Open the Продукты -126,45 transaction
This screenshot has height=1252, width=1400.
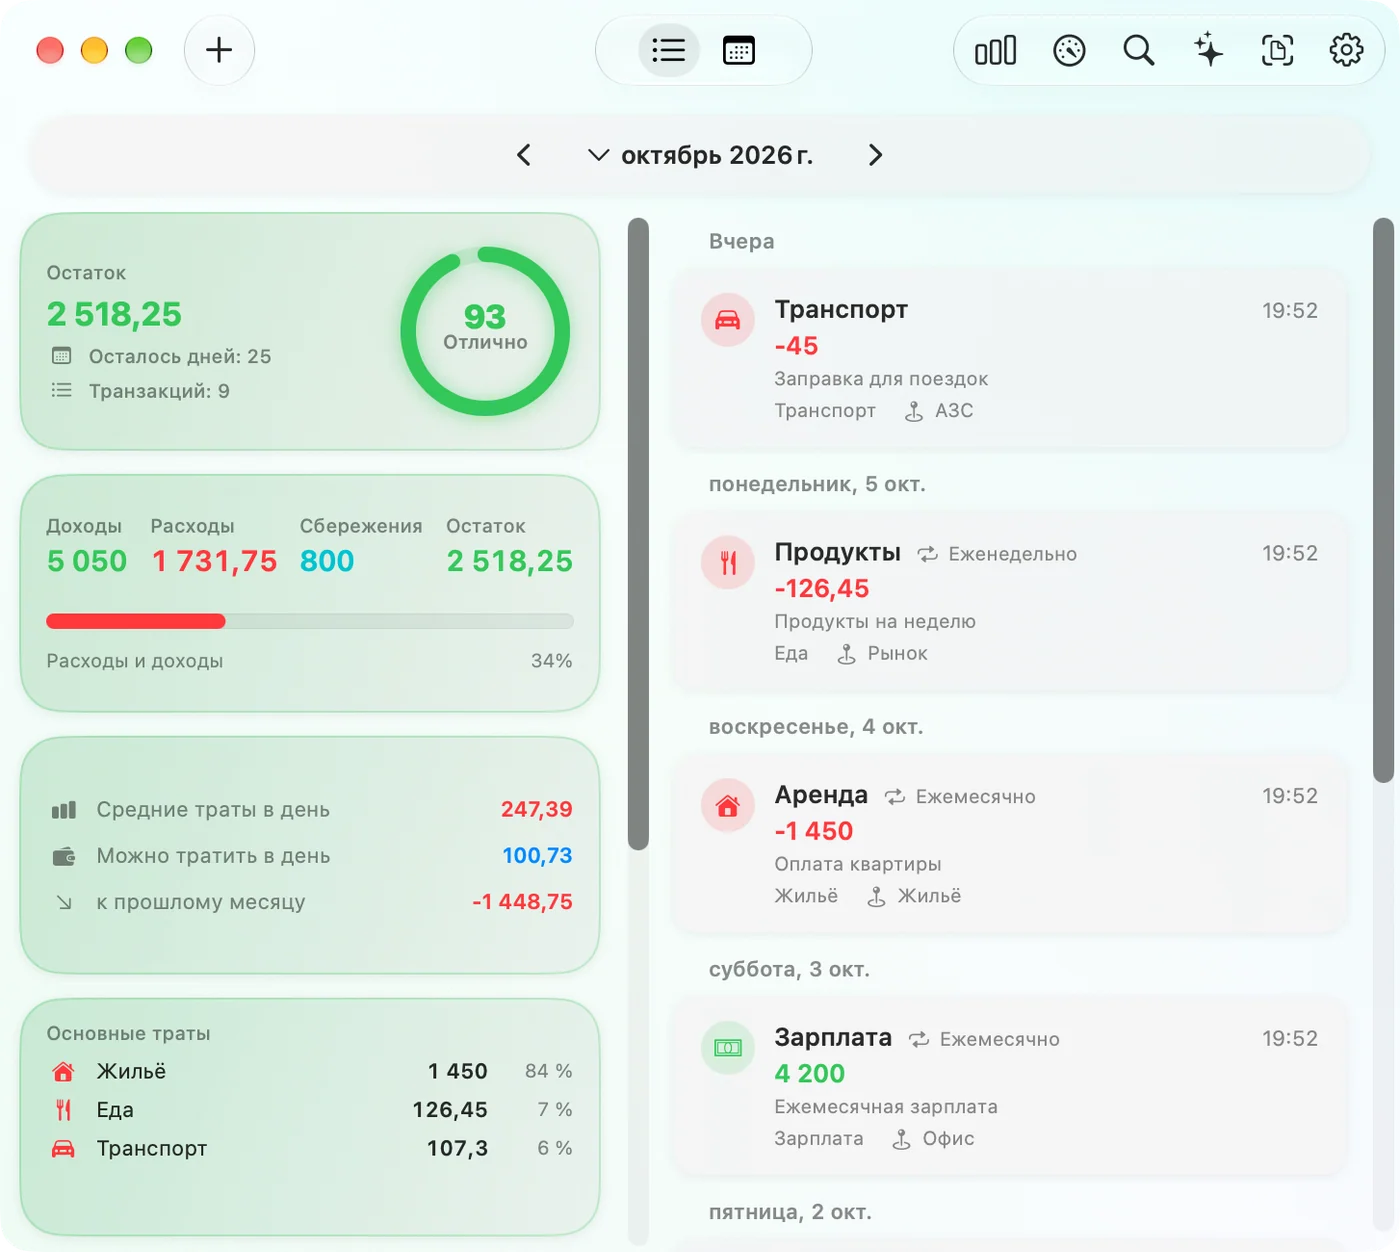1010,604
